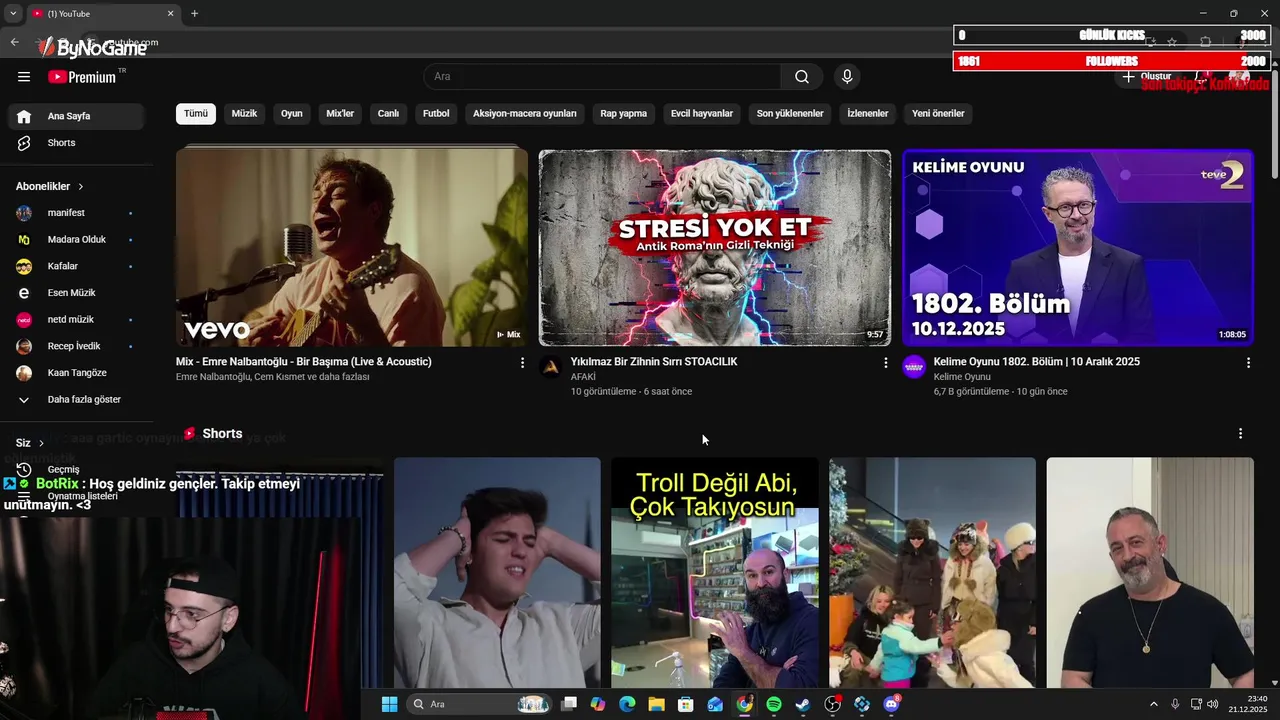Open the STRESİ YOK ET video thumbnail

click(x=715, y=247)
